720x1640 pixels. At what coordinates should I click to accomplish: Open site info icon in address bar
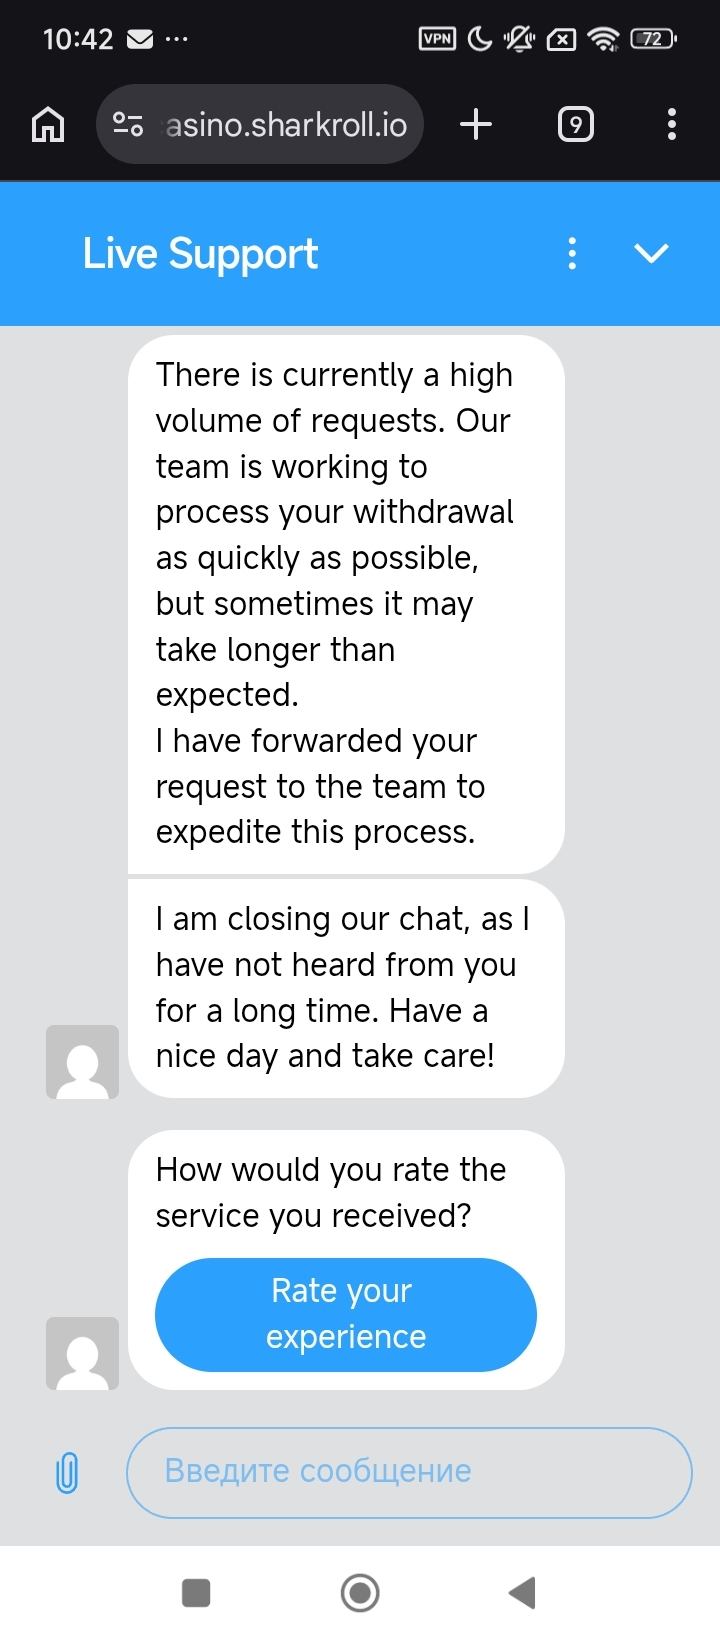128,125
